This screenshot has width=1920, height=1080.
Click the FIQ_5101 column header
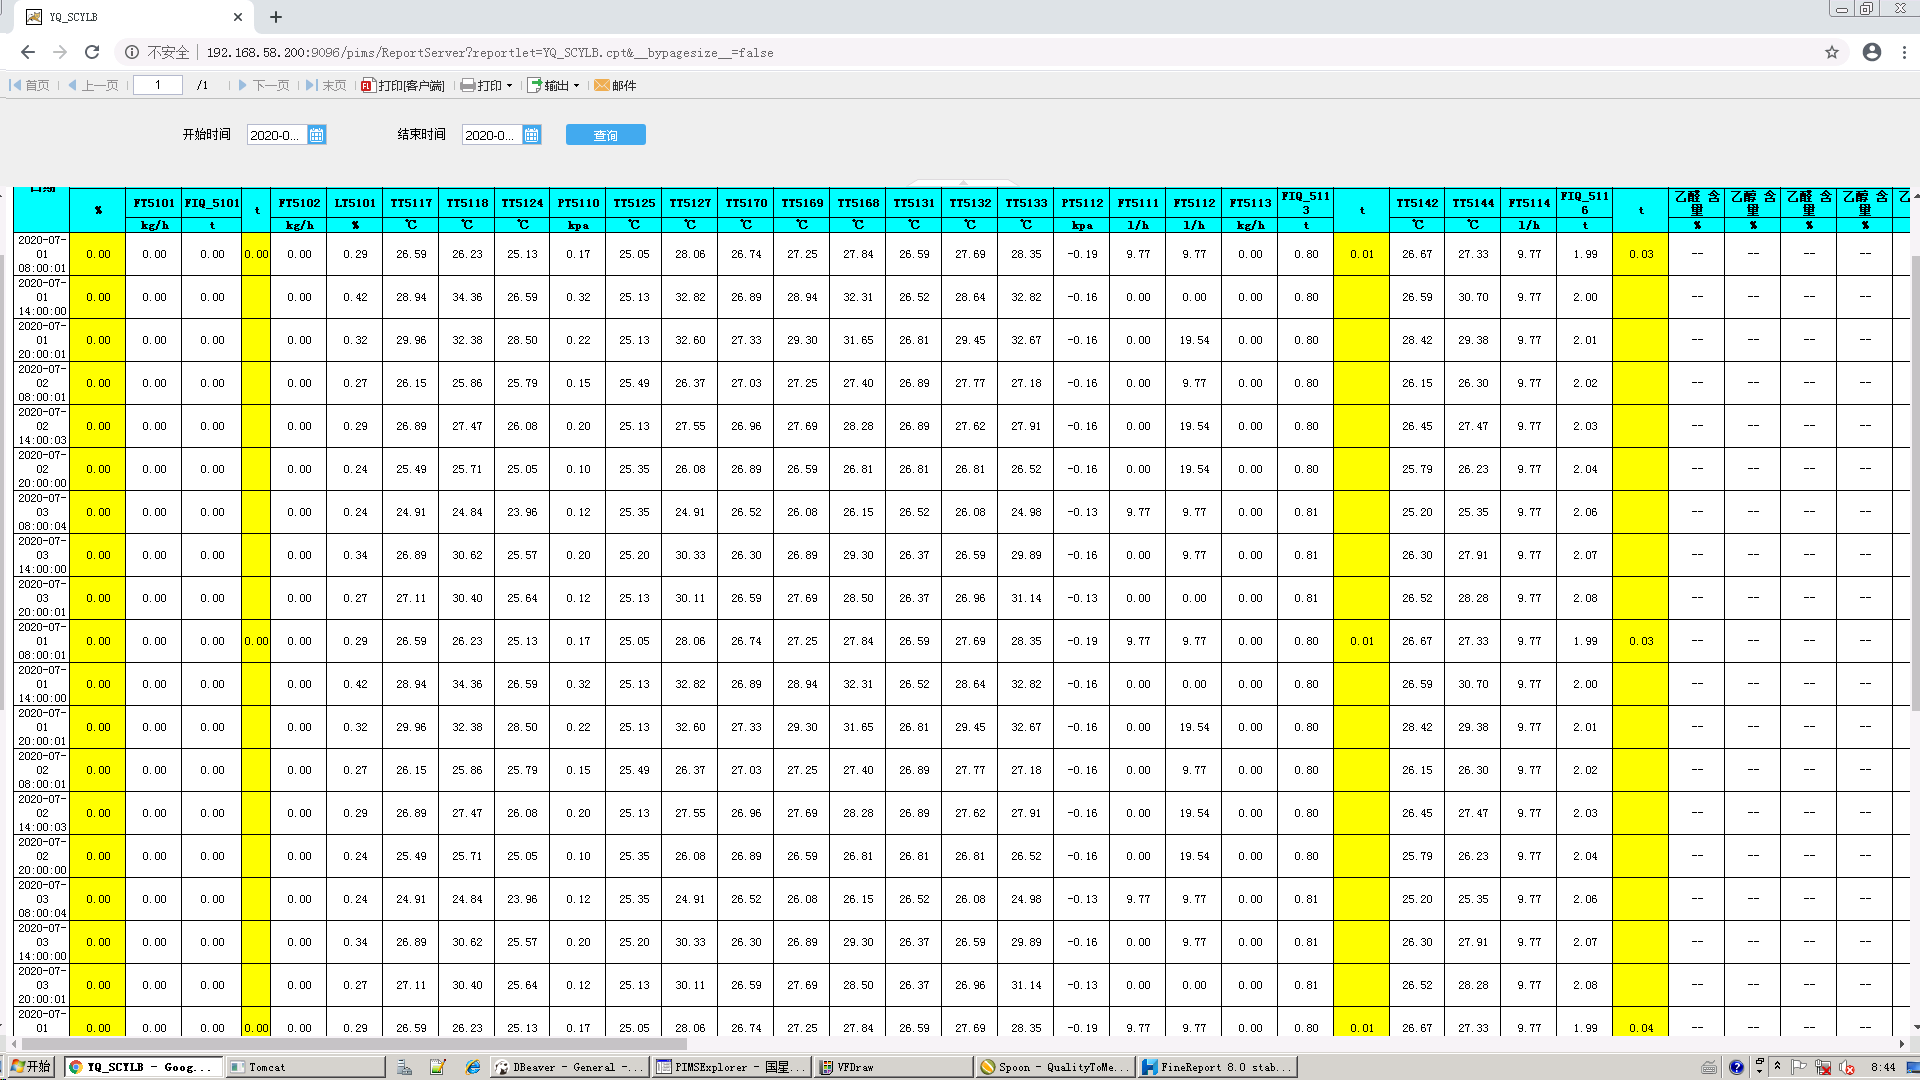[212, 203]
